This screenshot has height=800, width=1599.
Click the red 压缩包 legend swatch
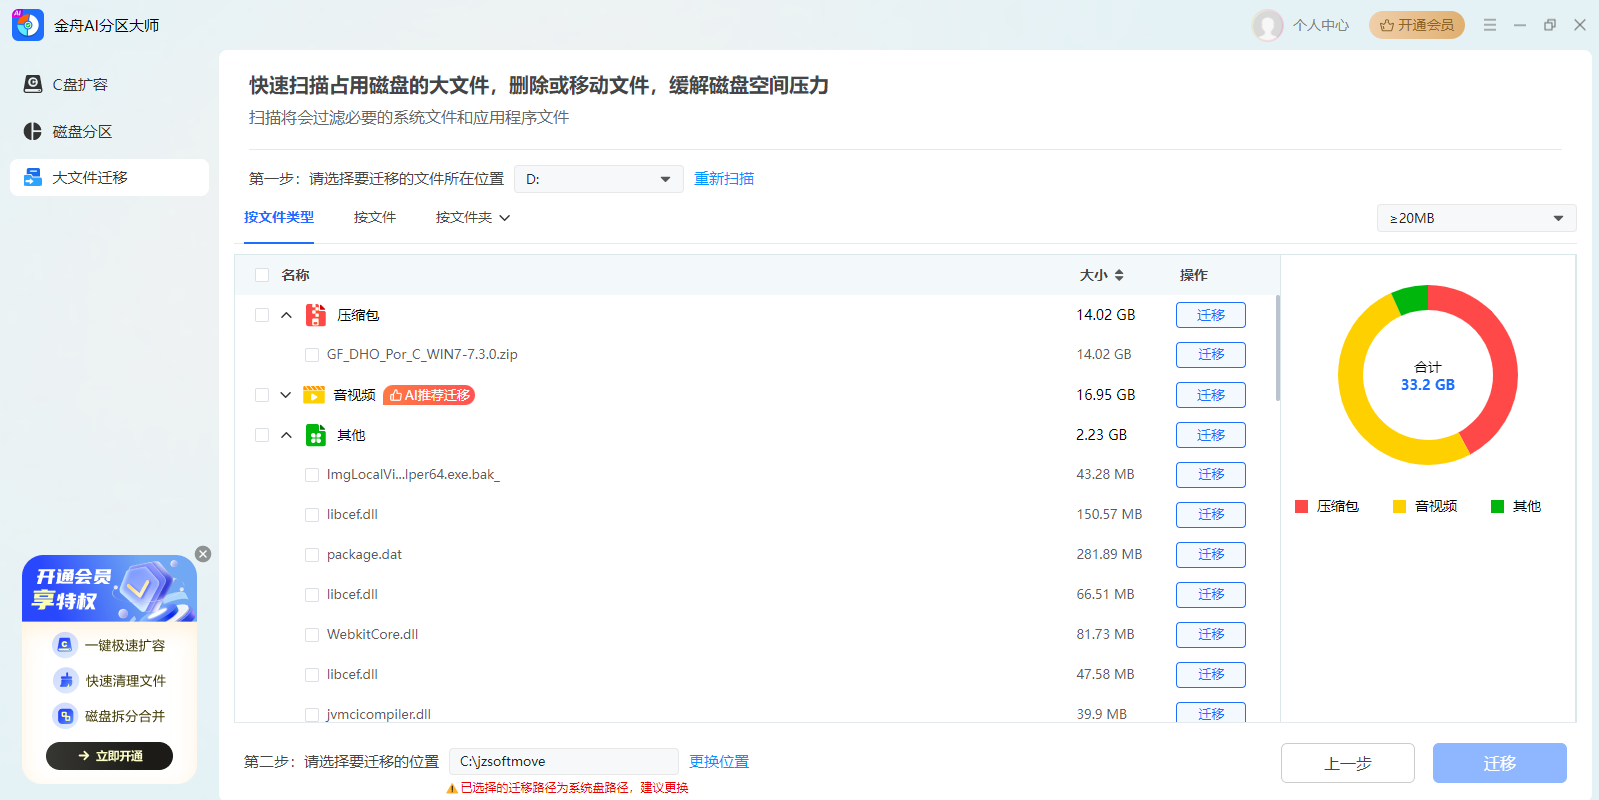click(x=1302, y=507)
